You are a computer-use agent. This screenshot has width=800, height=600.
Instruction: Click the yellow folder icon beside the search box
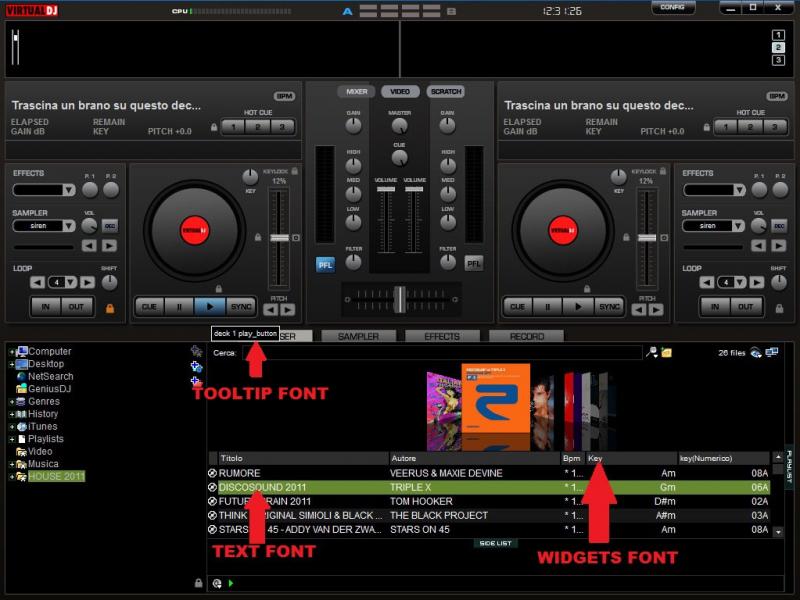pyautogui.click(x=666, y=352)
